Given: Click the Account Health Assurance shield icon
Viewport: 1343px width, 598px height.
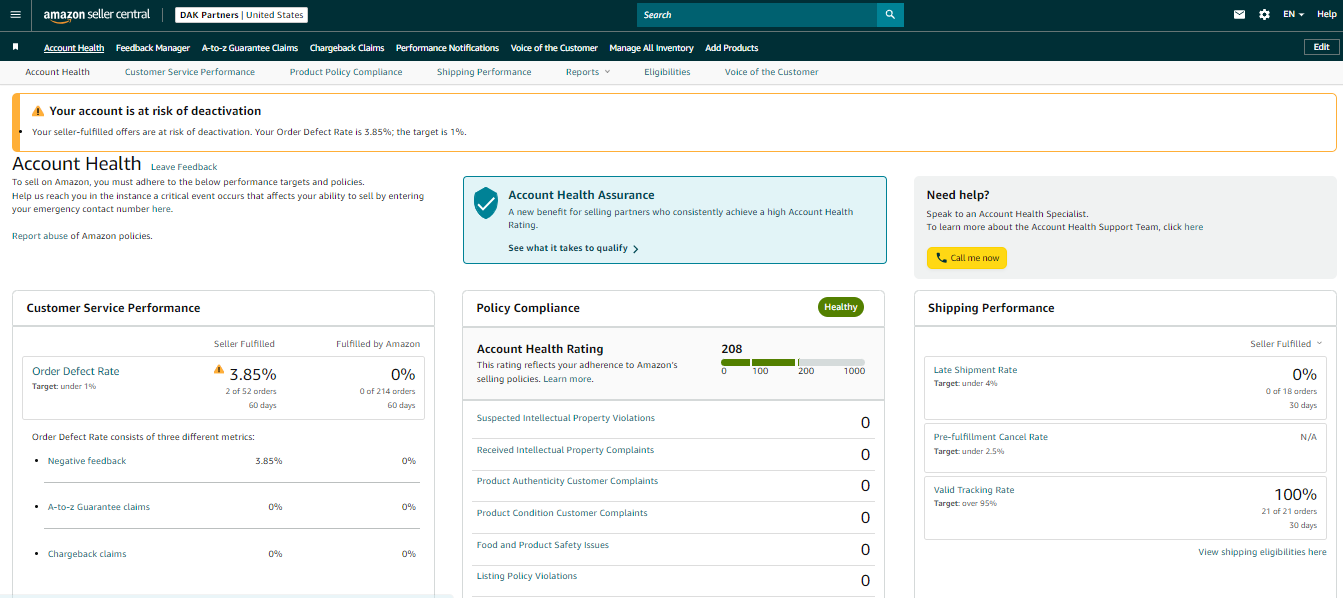Looking at the screenshot, I should coord(486,202).
